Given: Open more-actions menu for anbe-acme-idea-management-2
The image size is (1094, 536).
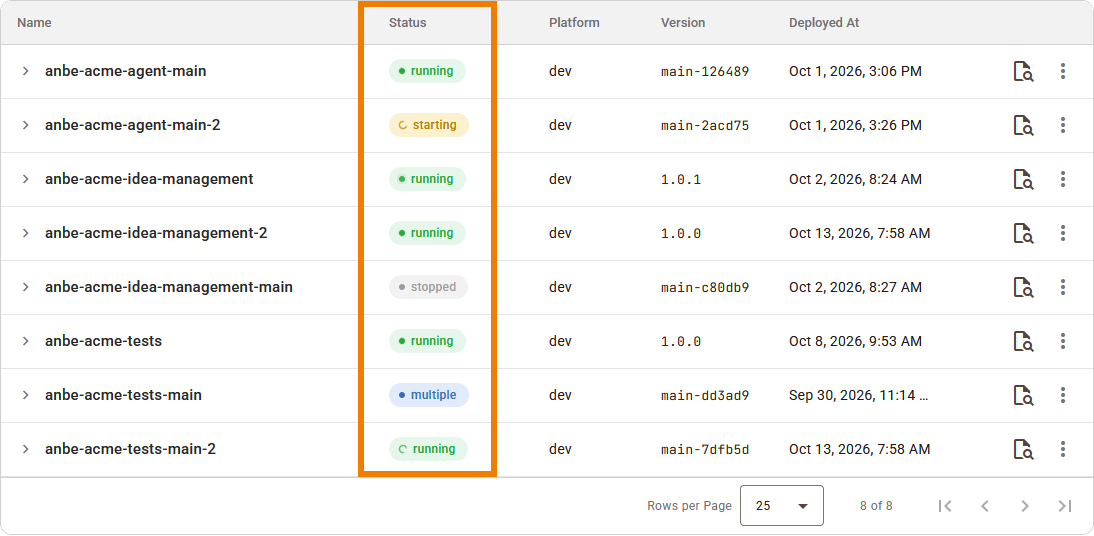Looking at the screenshot, I should click(x=1063, y=233).
